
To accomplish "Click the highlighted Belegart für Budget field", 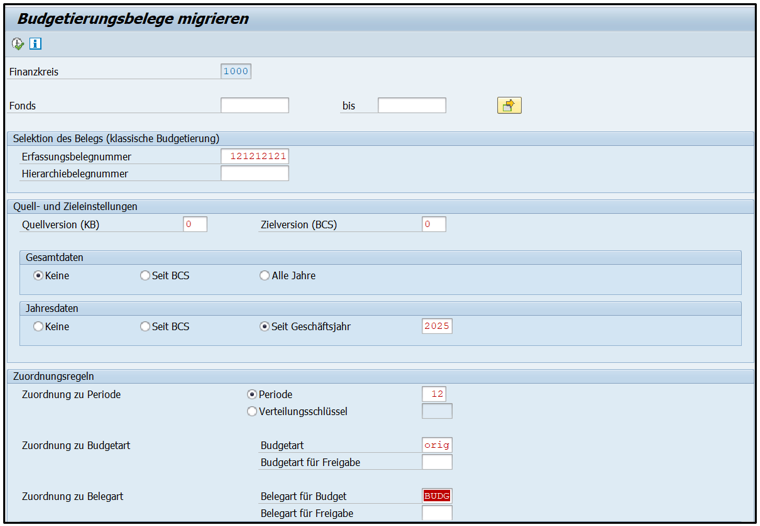I will coord(437,496).
